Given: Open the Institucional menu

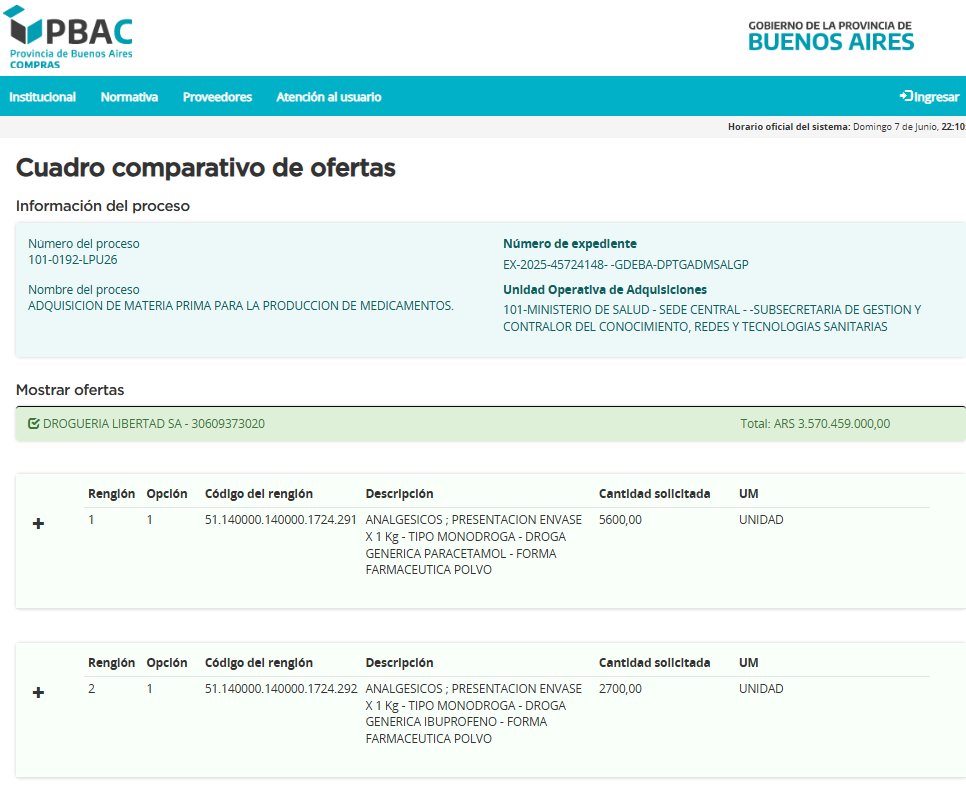Looking at the screenshot, I should pyautogui.click(x=43, y=97).
